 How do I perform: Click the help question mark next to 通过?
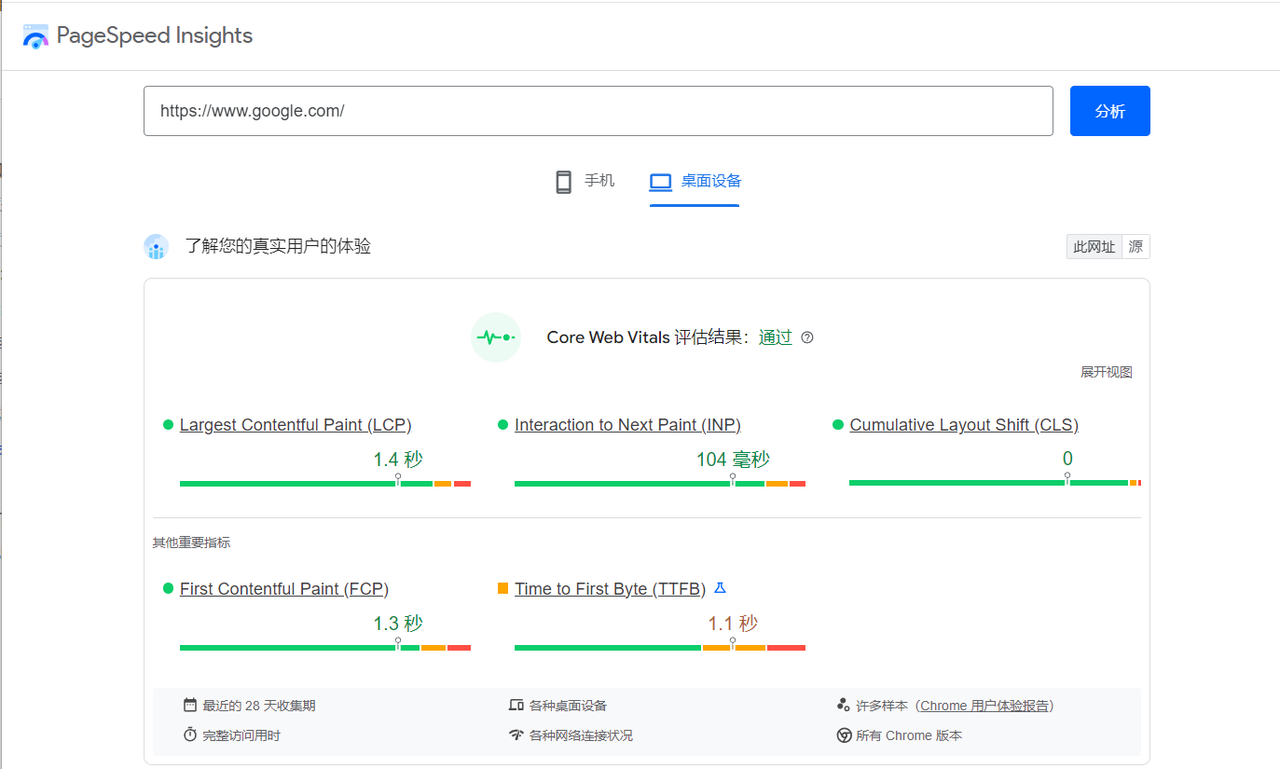[807, 338]
